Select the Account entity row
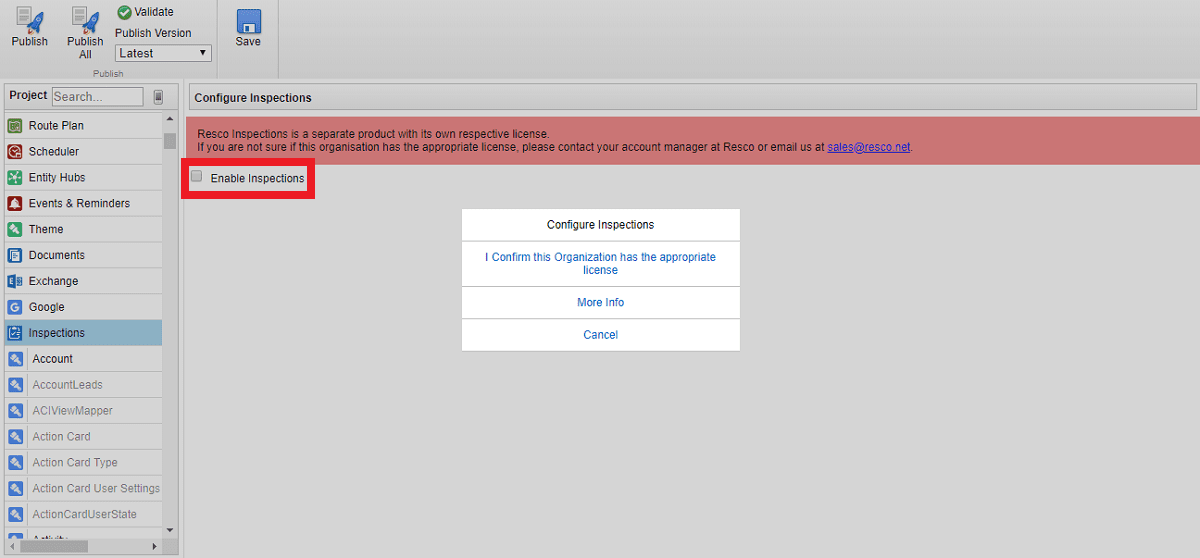 coord(83,359)
